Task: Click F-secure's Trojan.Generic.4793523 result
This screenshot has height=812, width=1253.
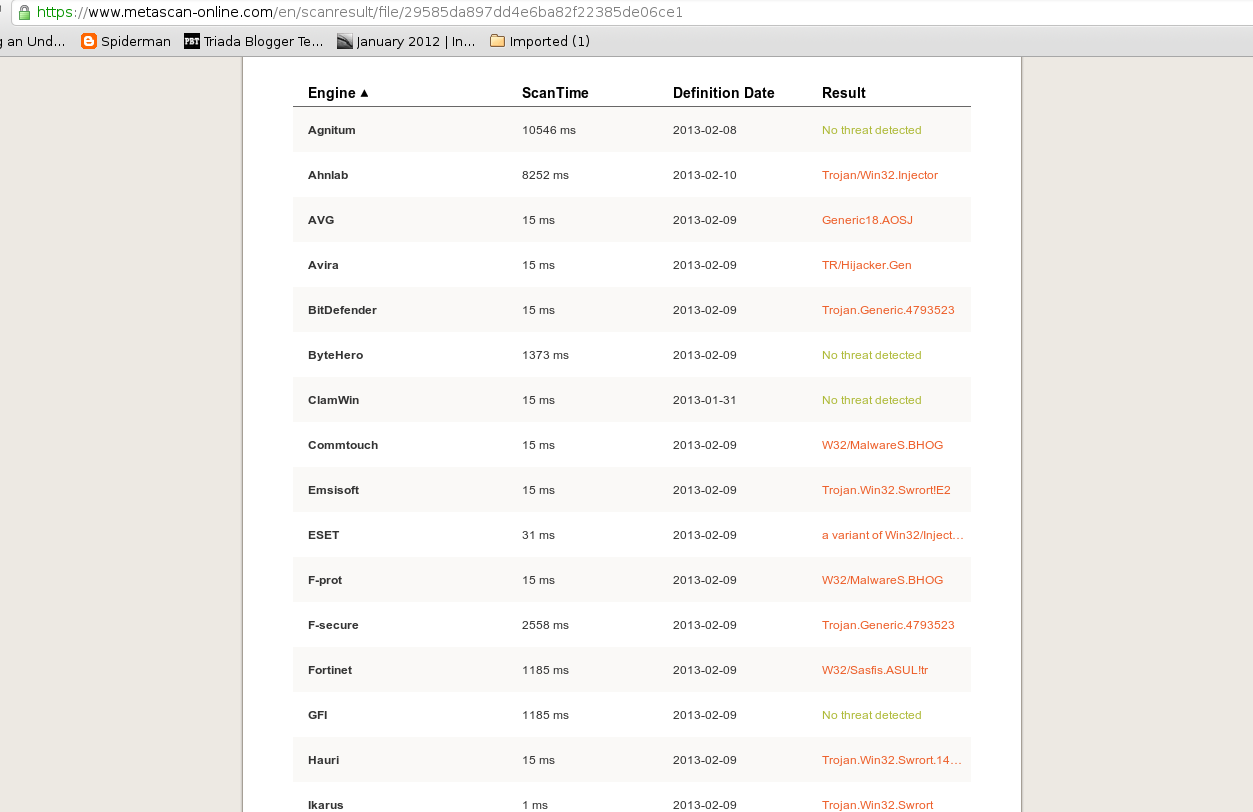Action: pyautogui.click(x=888, y=625)
